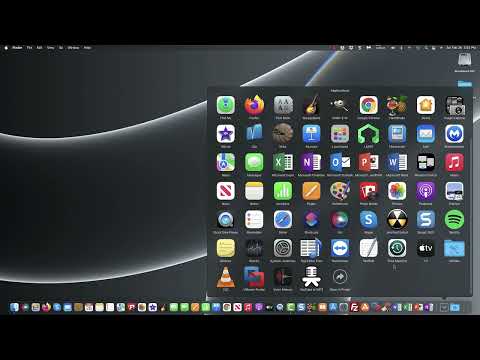Launch the Music app in the stack
The image size is (480, 360).
pyautogui.click(x=454, y=162)
